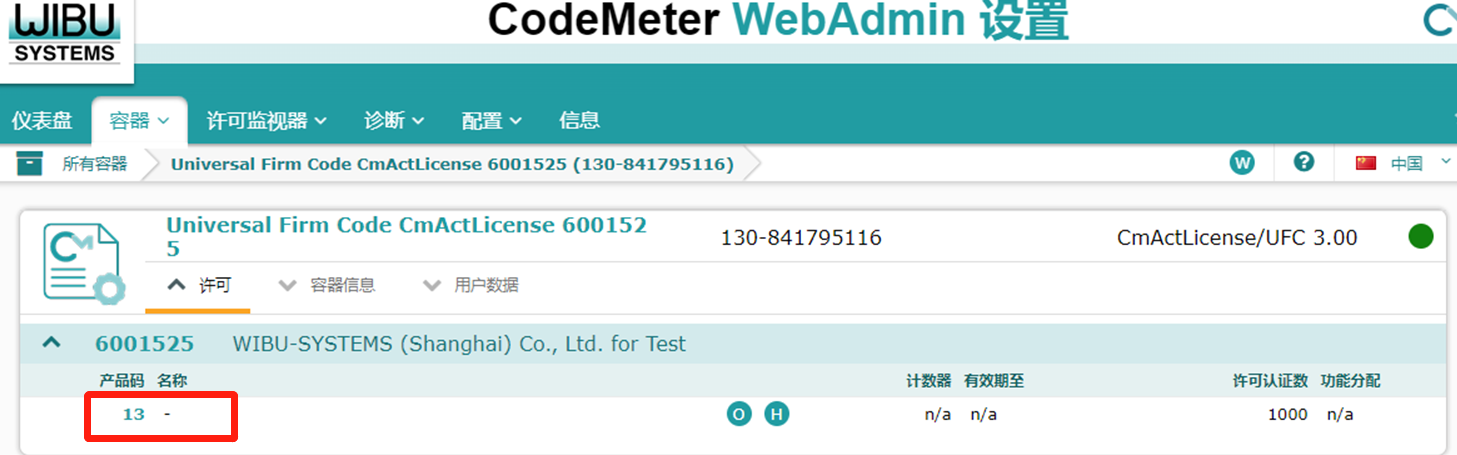Image resolution: width=1457 pixels, height=455 pixels.
Task: Open the 配置 configuration menu
Action: coord(492,121)
